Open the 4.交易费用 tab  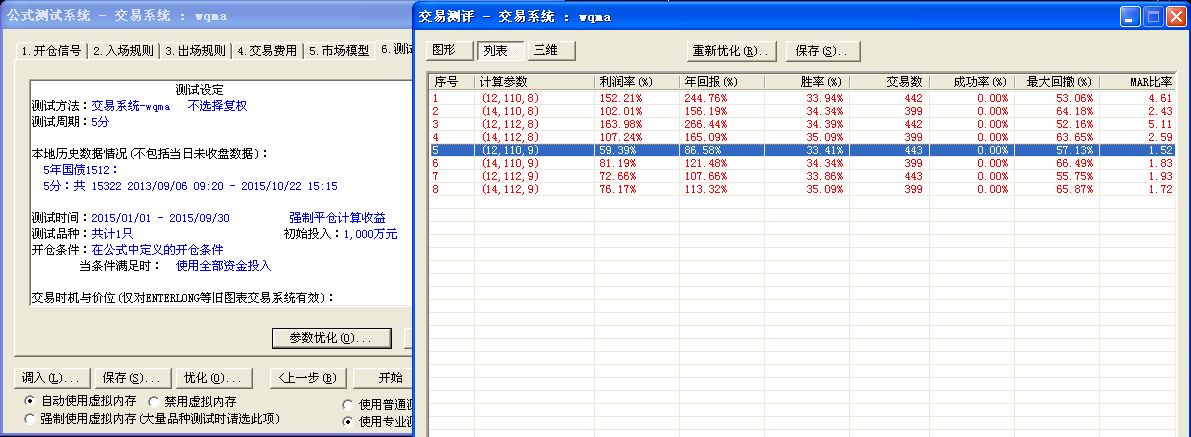coord(267,51)
